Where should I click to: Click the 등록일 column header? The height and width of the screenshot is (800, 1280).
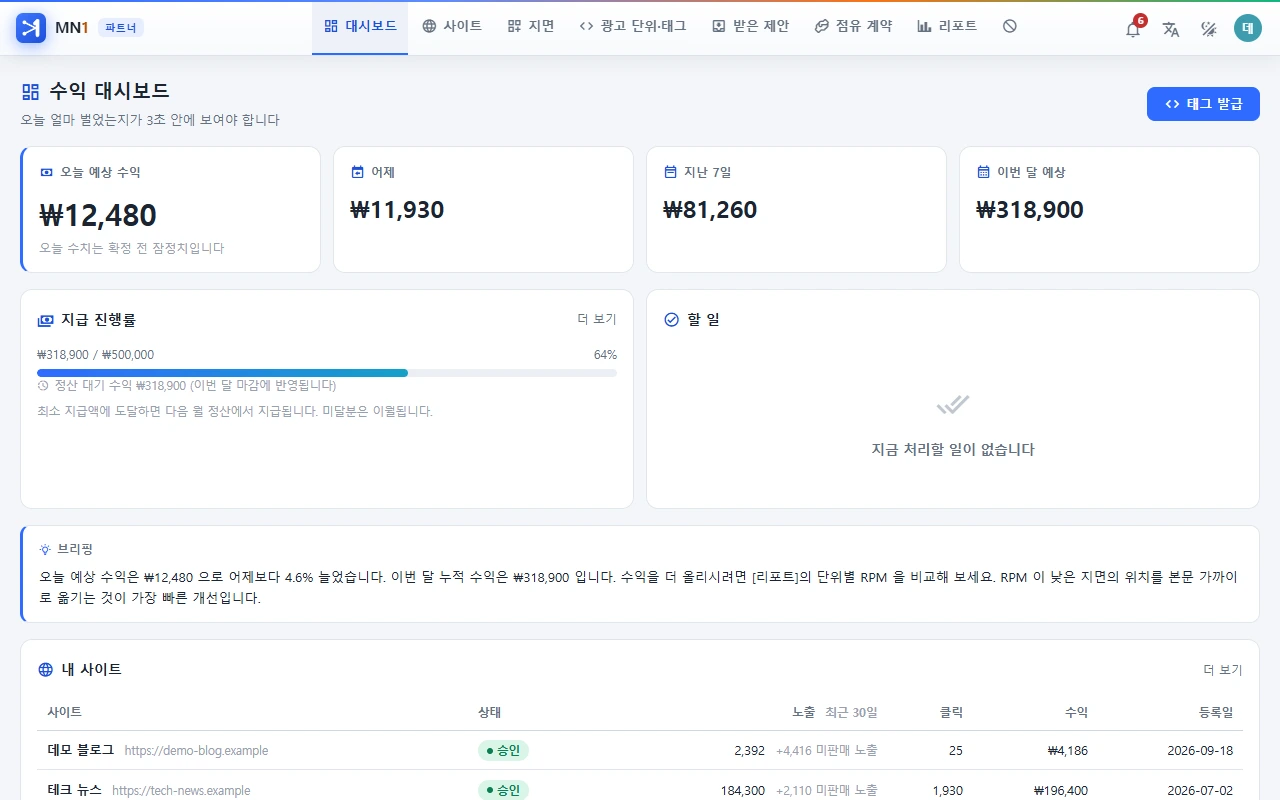(x=1216, y=712)
